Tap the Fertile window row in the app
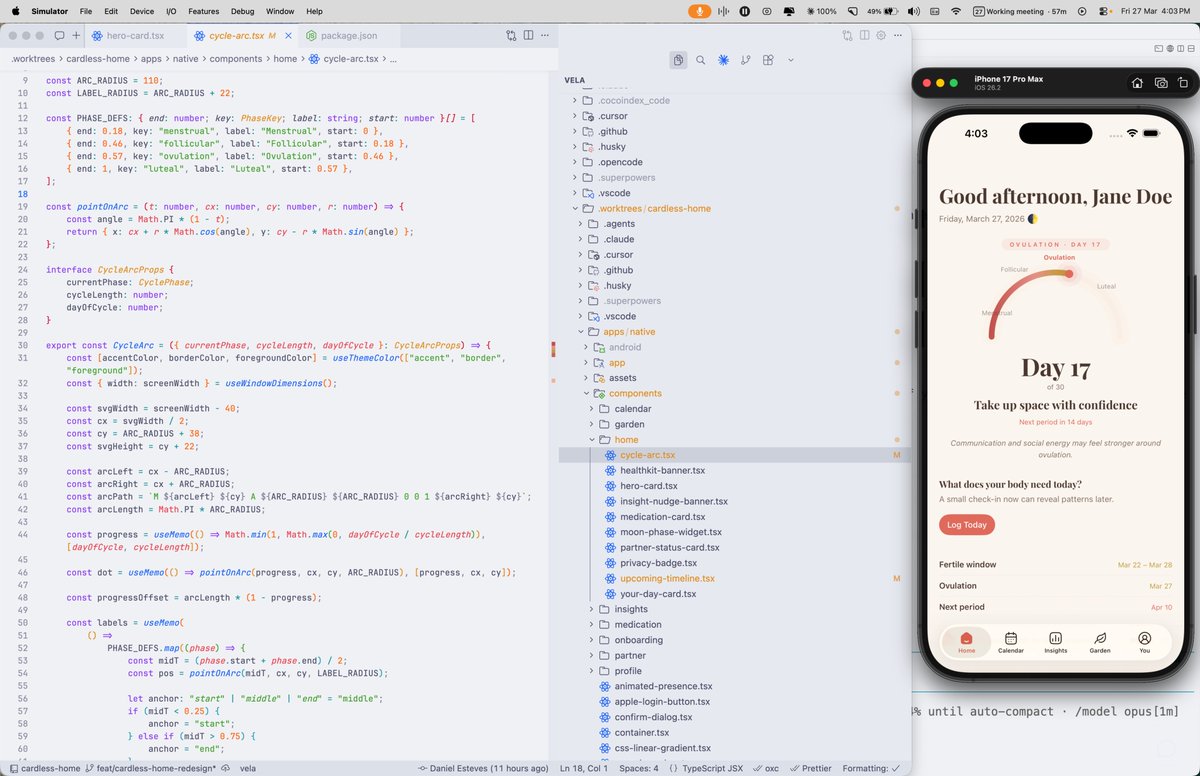The image size is (1200, 776). 1055,564
